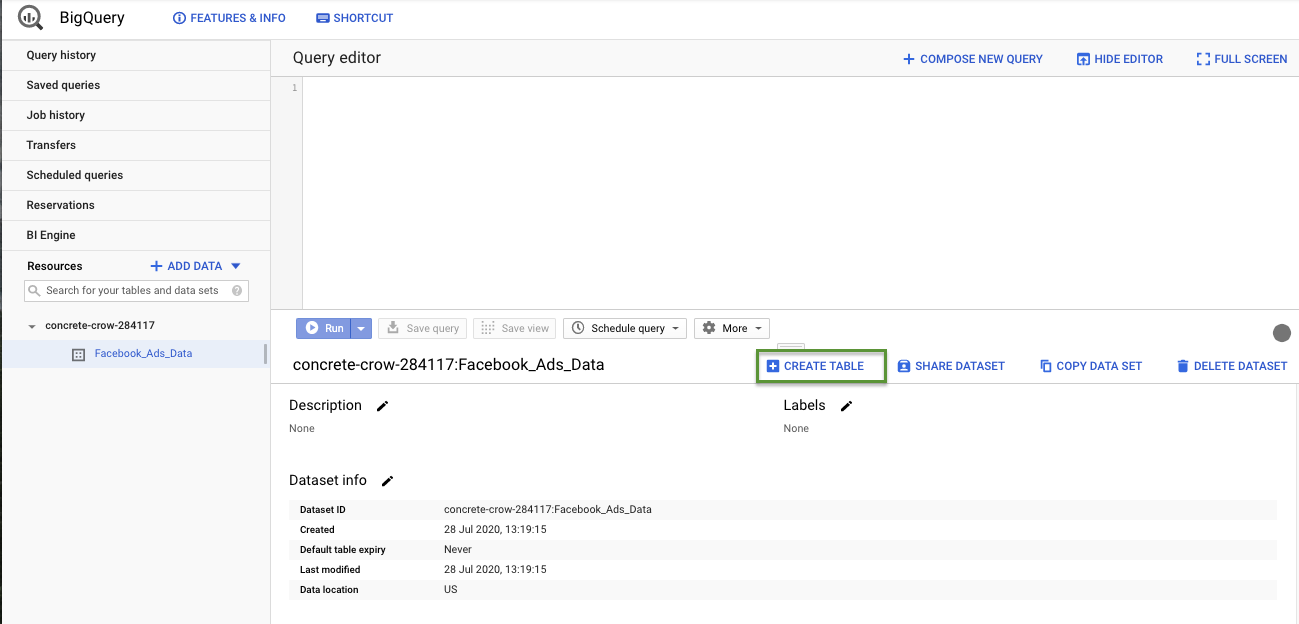Click COMPOSE NEW QUERY
The width and height of the screenshot is (1299, 624).
point(972,59)
